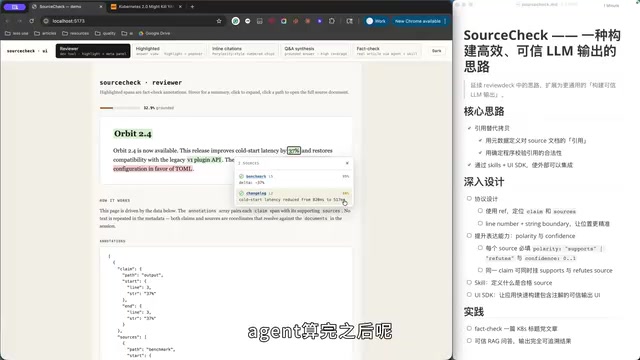Click the sourcecheck · ui logo
Image resolution: width=640 pixels, height=360 pixels.
(27, 51)
